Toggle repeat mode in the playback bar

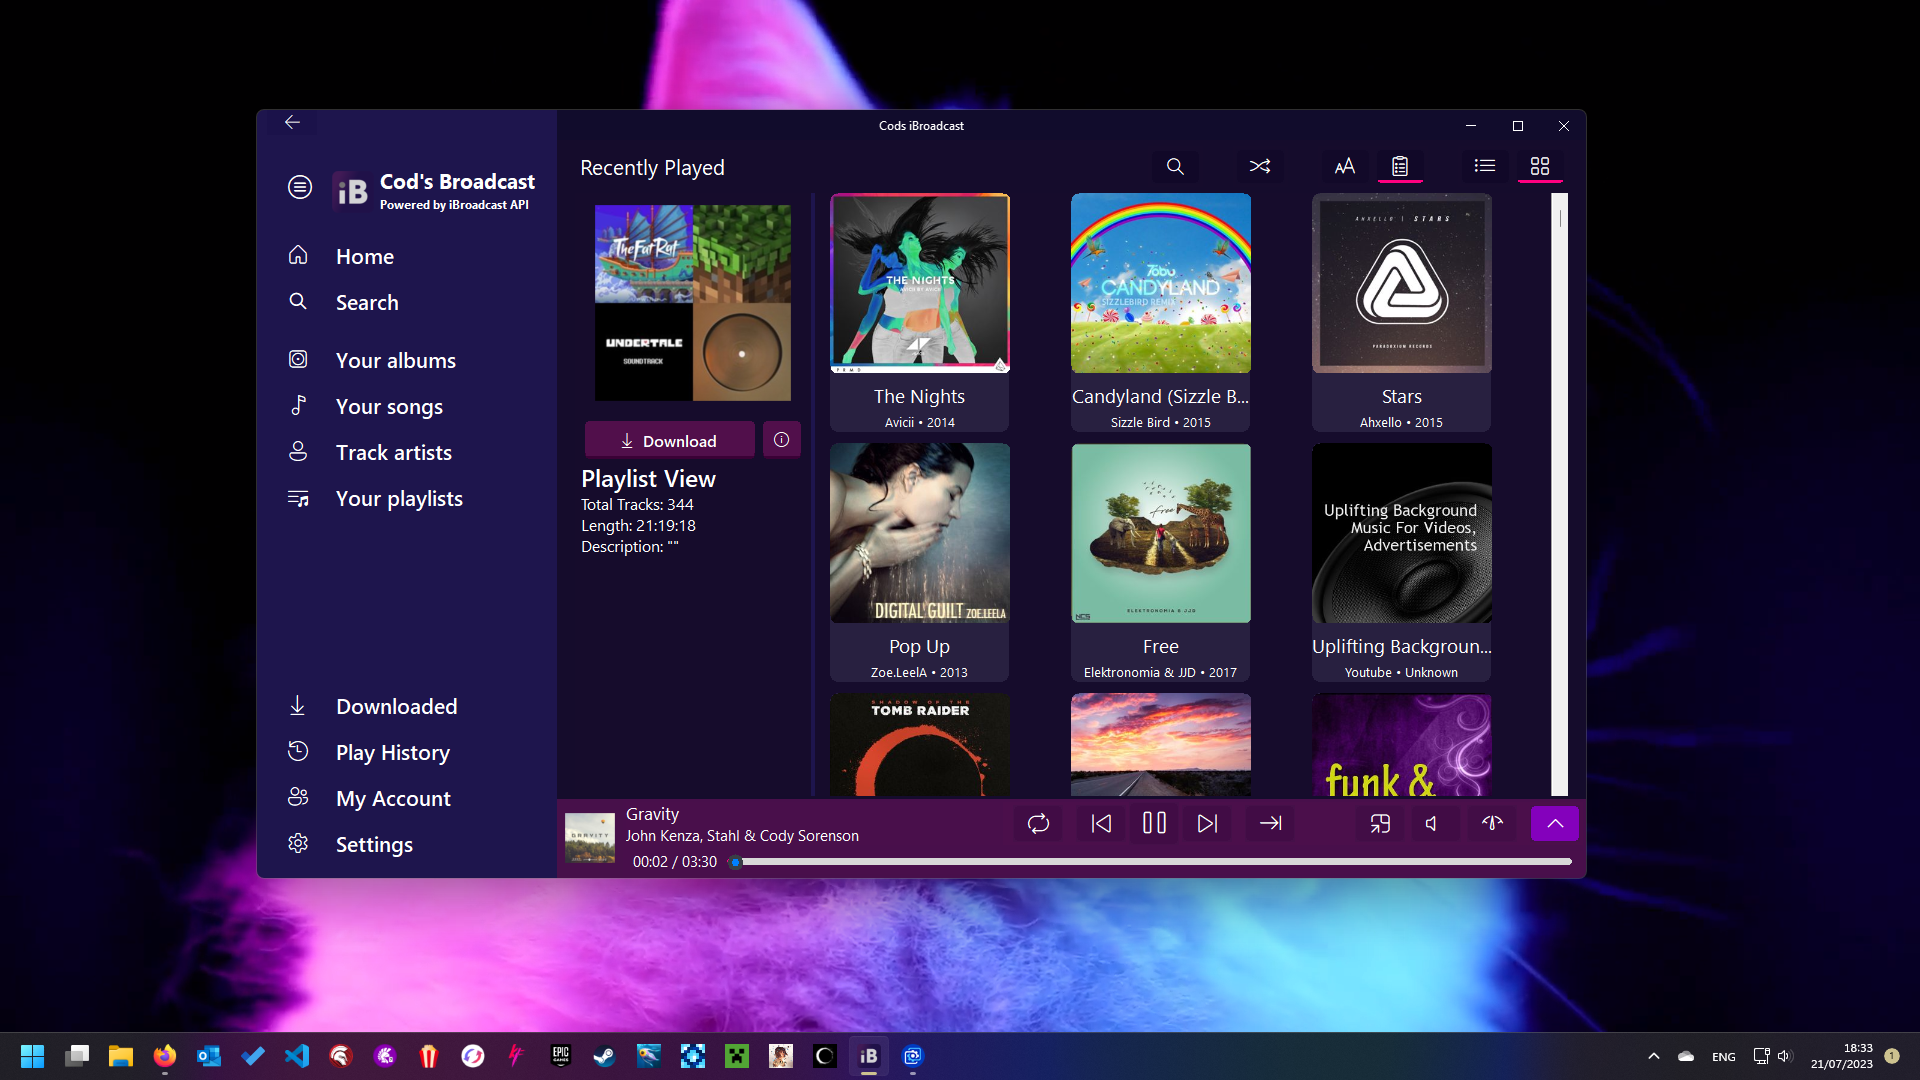coord(1038,823)
